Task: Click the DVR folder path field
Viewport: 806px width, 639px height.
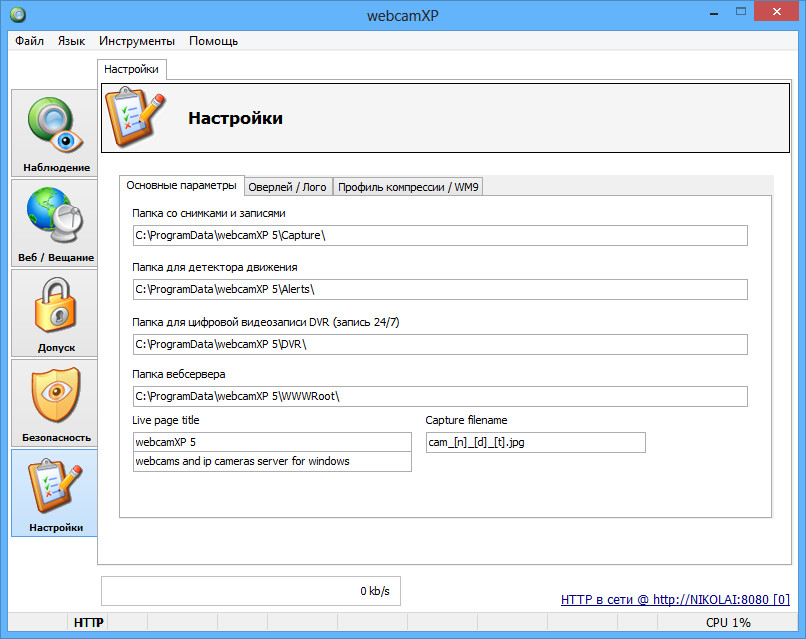Action: 440,344
